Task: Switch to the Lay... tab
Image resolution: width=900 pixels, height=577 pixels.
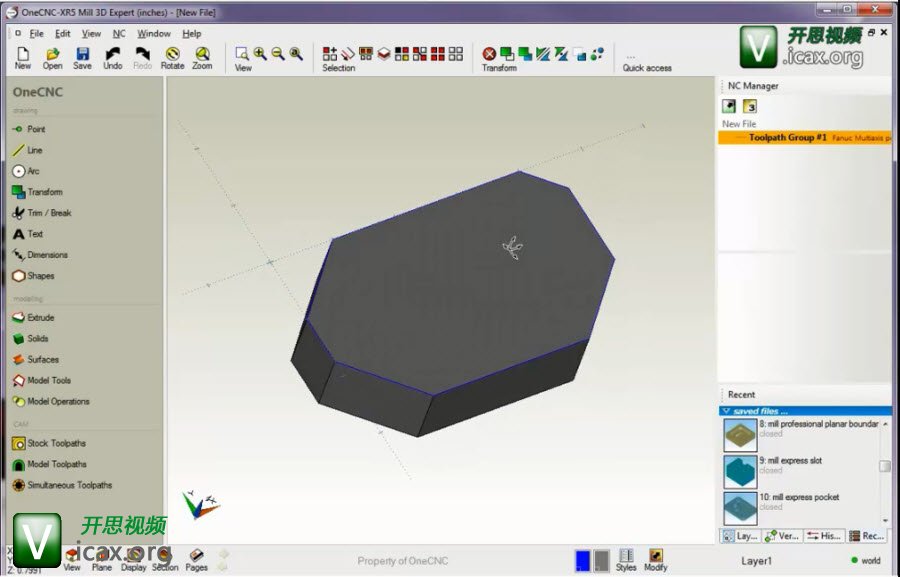Action: (739, 537)
